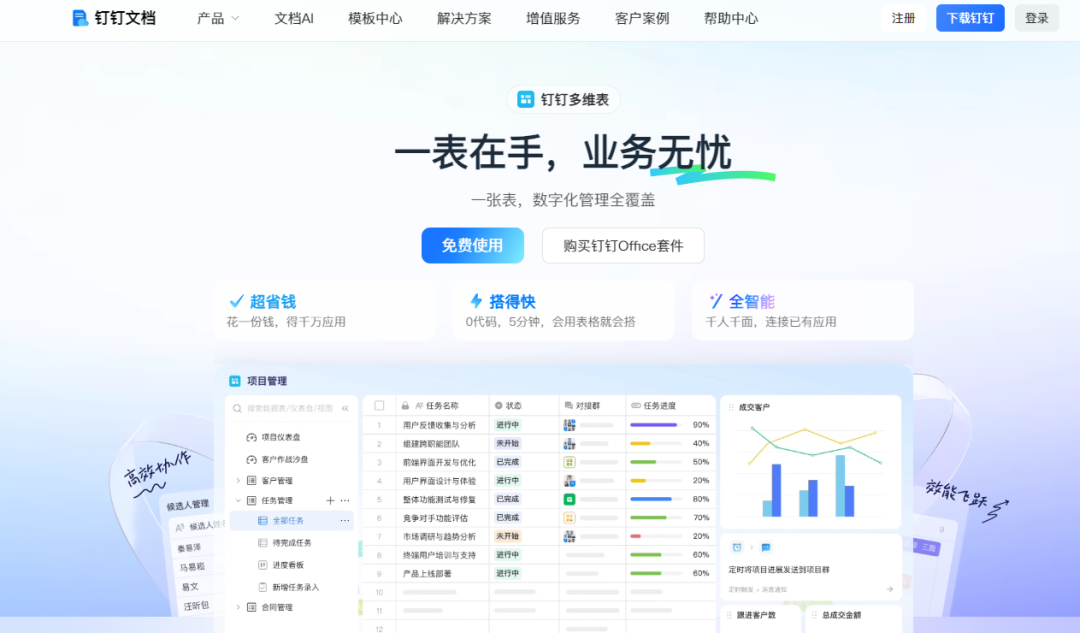Add a view with 任务管理 plus icon
Screen dimensions: 1080x633
coord(330,501)
